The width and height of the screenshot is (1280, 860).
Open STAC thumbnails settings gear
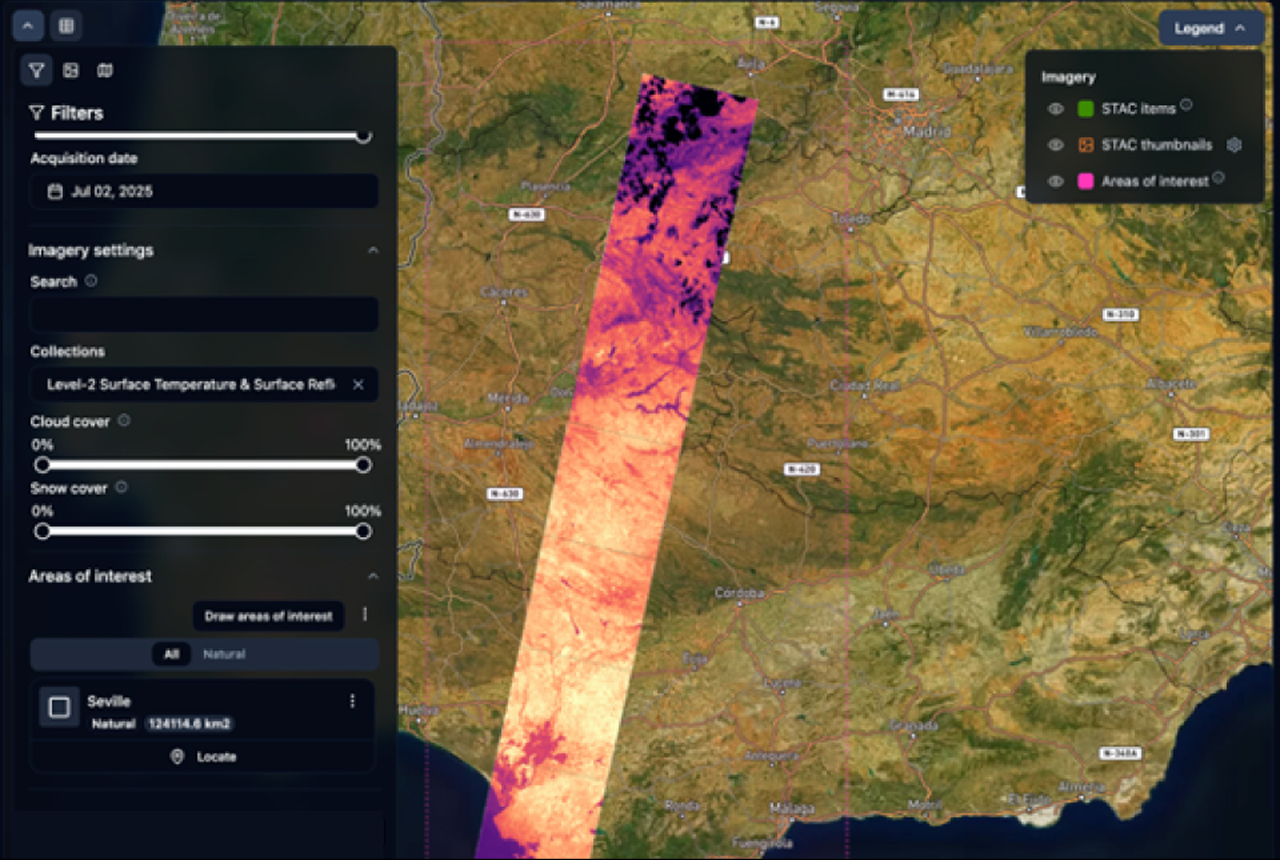point(1234,145)
